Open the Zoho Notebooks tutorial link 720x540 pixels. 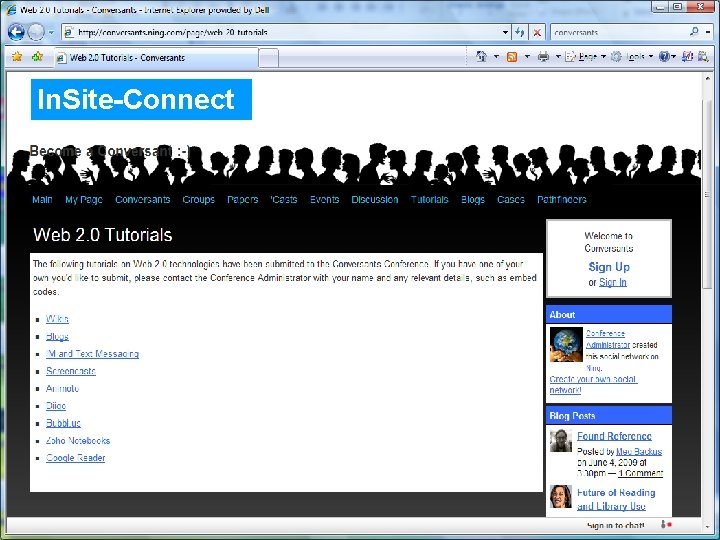tap(78, 440)
